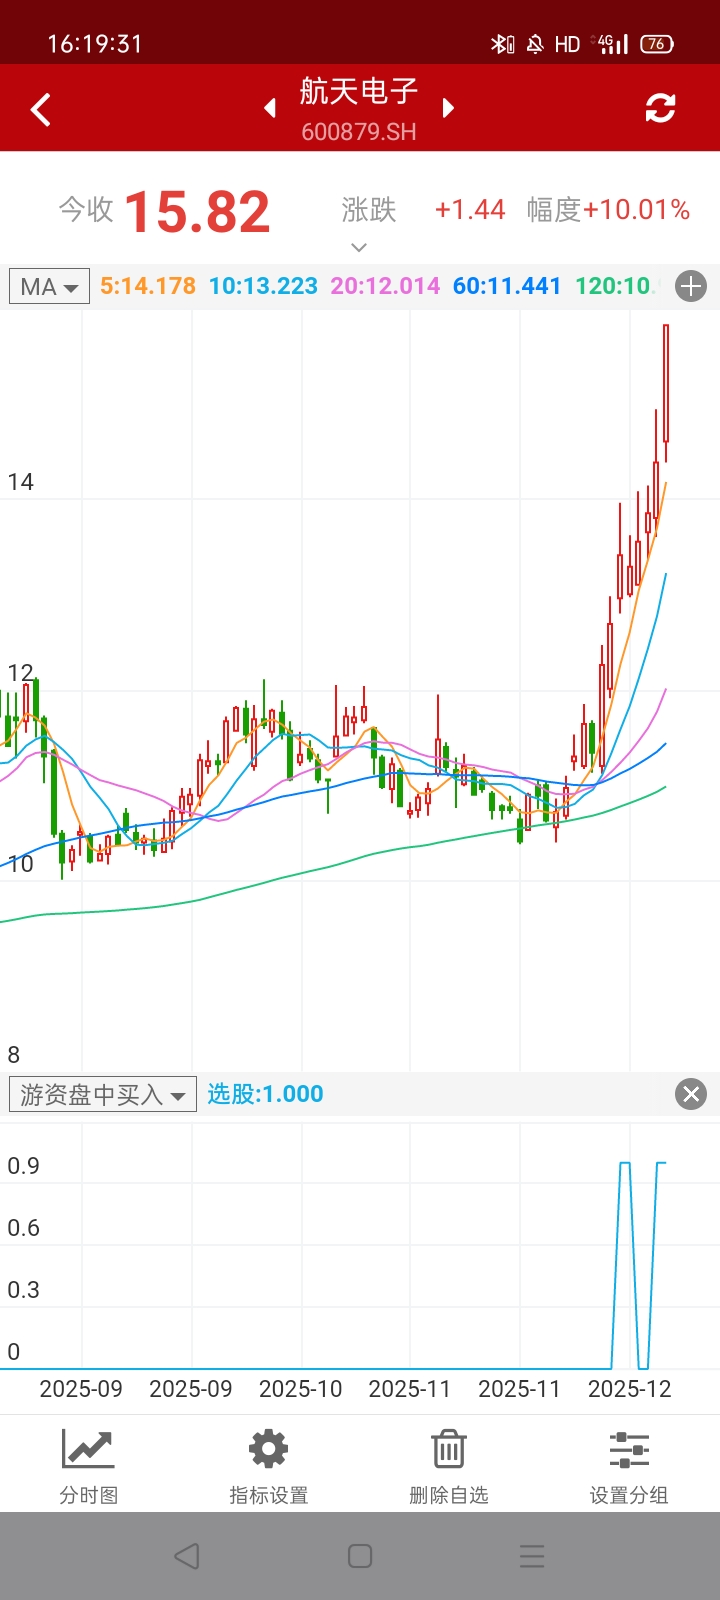Refresh the stock quote data
720x1600 pixels.
pyautogui.click(x=660, y=108)
